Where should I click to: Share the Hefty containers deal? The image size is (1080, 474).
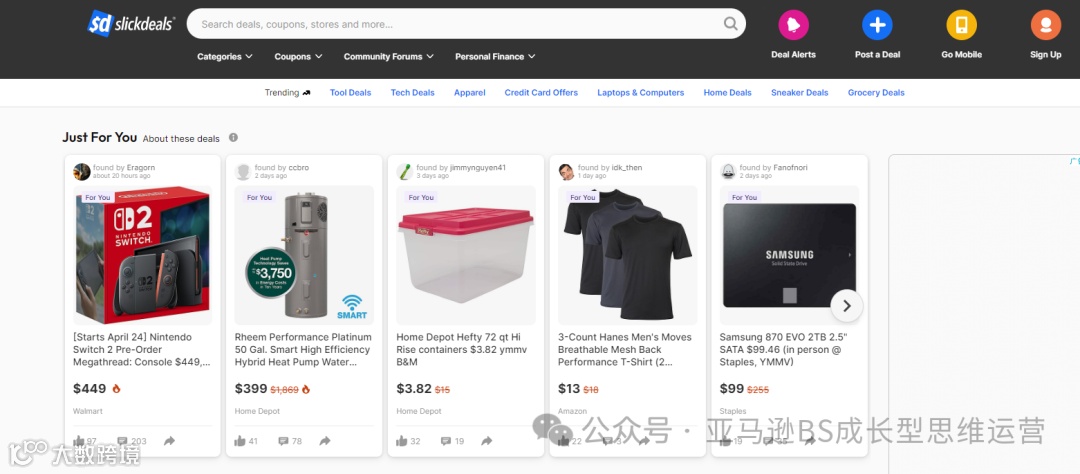(x=487, y=441)
